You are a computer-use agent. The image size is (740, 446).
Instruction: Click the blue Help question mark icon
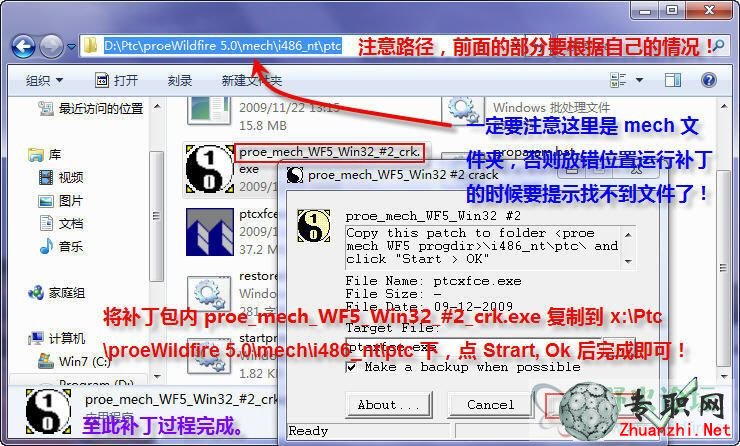(709, 80)
